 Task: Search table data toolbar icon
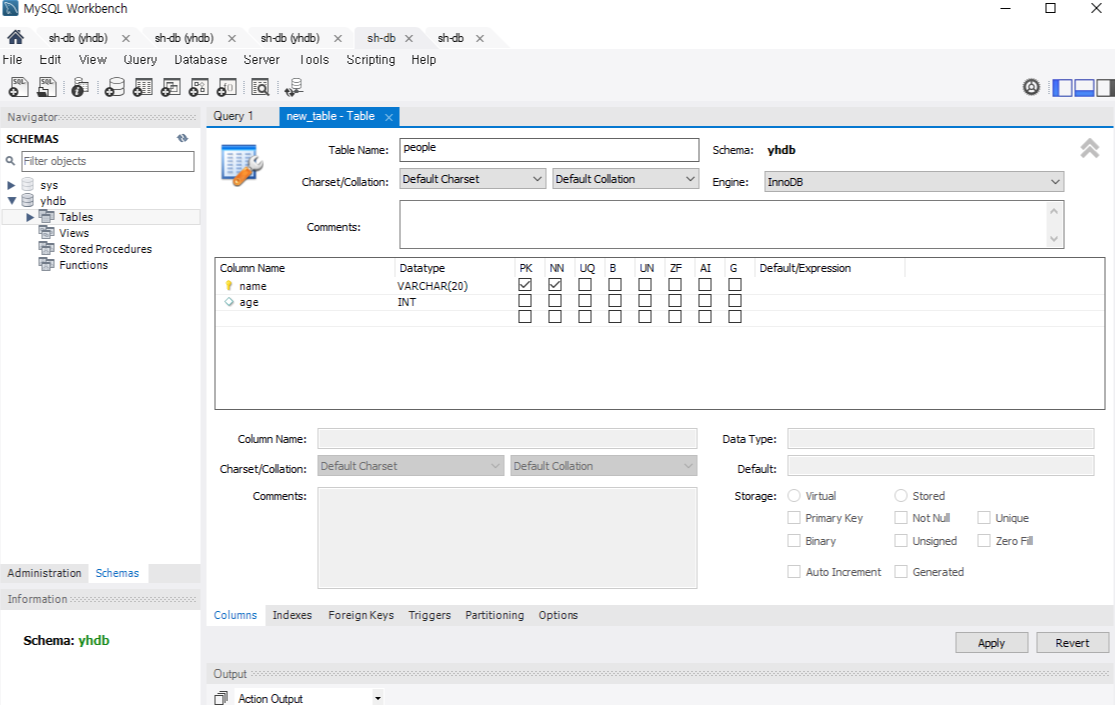pos(260,87)
